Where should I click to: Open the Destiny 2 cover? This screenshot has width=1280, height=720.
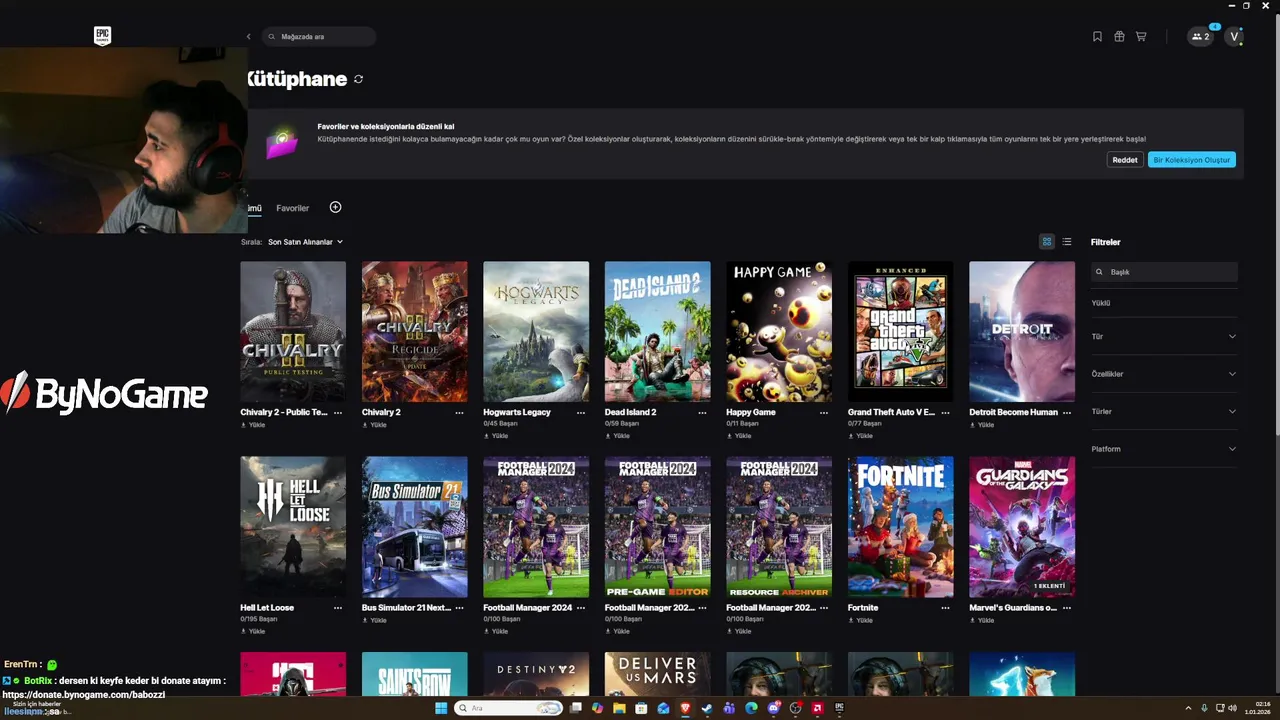(536, 674)
